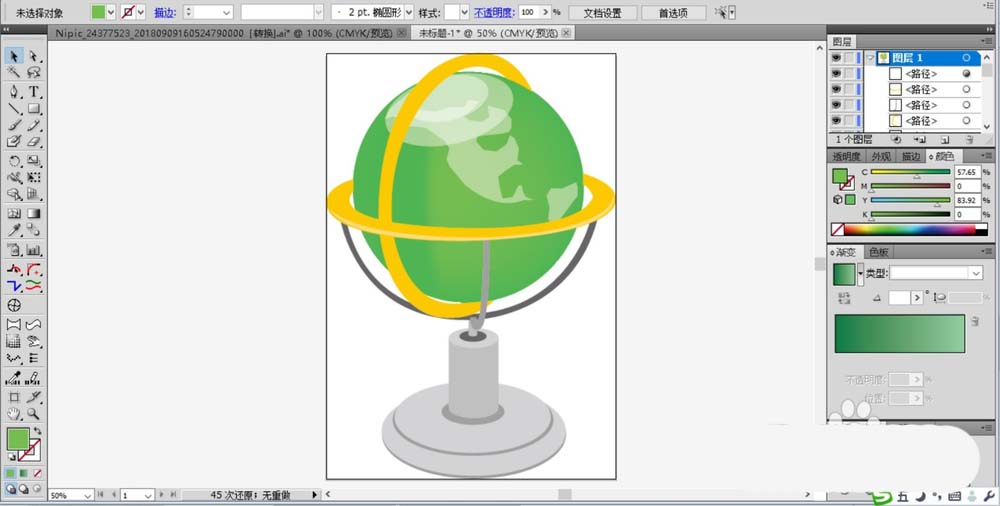Image resolution: width=1000 pixels, height=506 pixels.
Task: Open stroke weight dropdown
Action: coord(226,12)
